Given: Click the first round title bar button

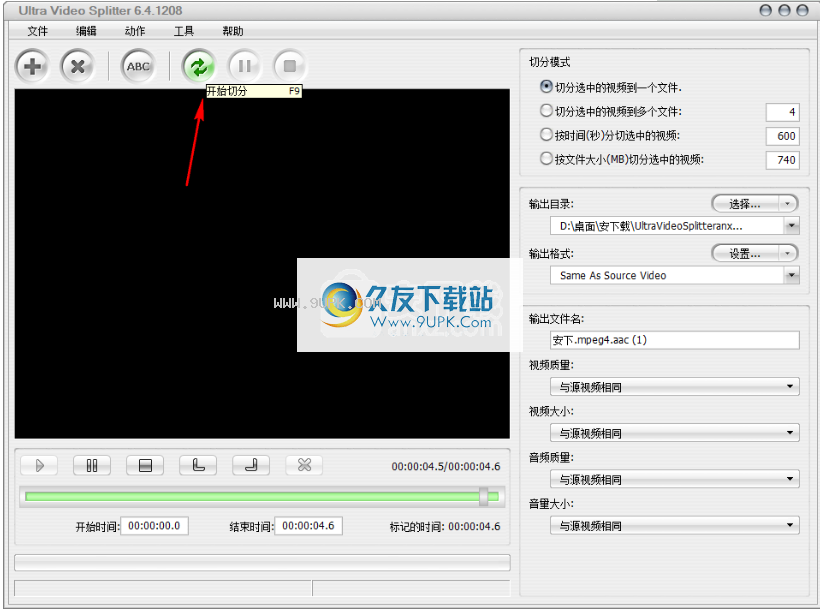Looking at the screenshot, I should (765, 10).
